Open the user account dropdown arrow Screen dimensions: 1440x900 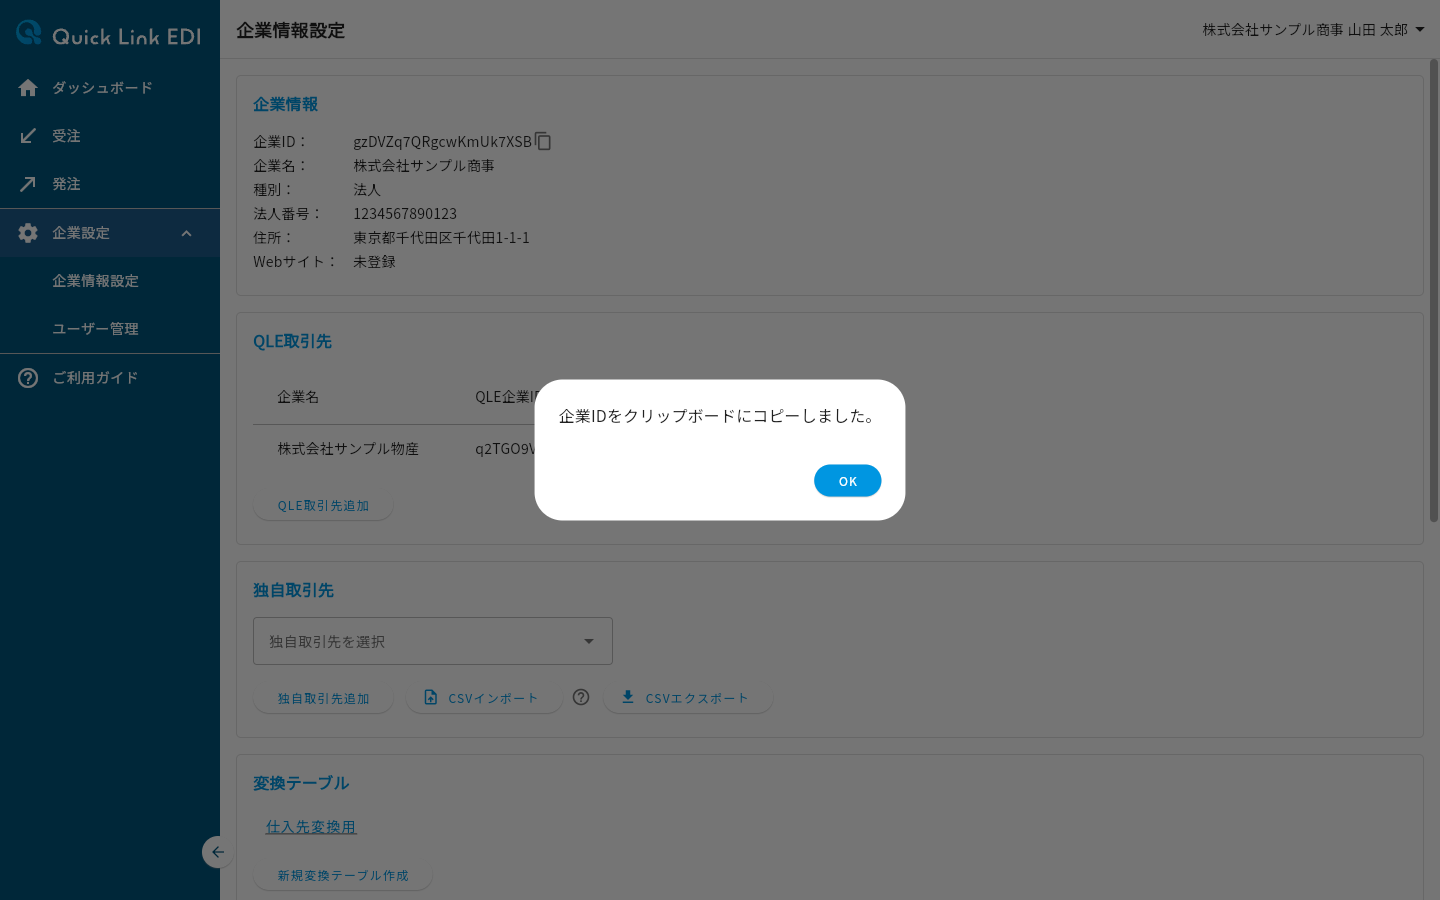(1420, 30)
